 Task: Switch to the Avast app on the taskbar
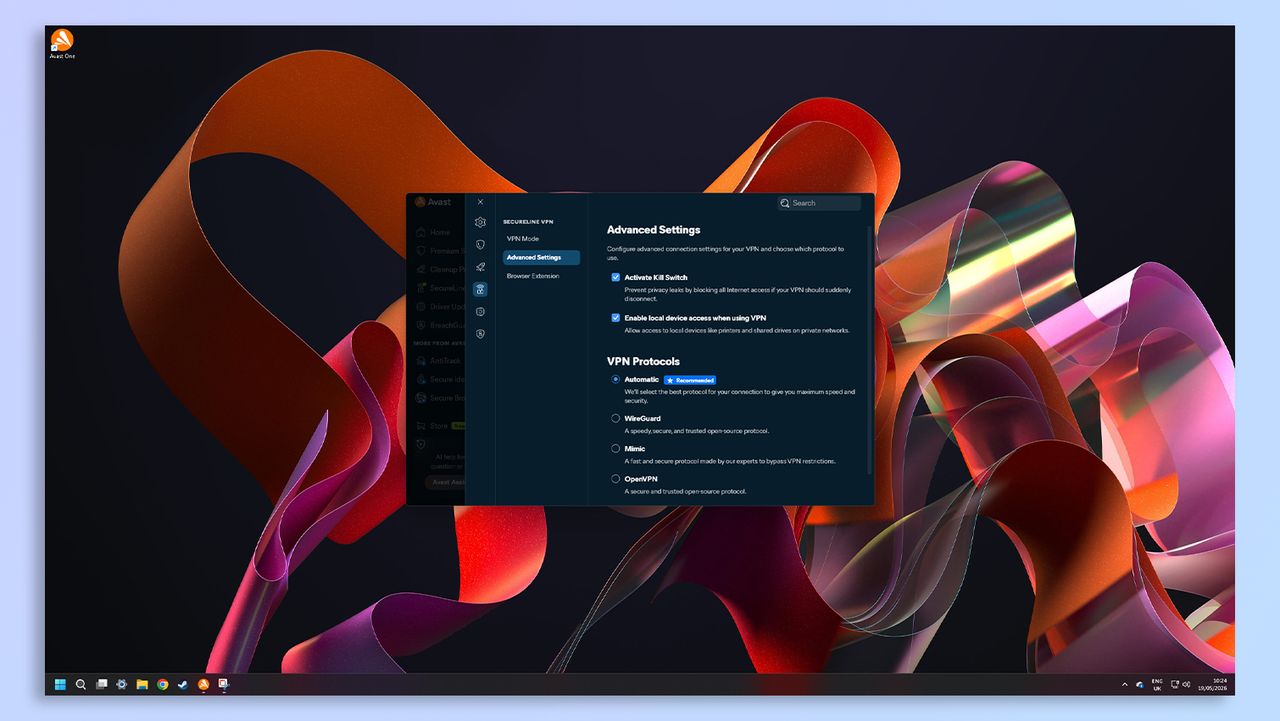pos(203,685)
